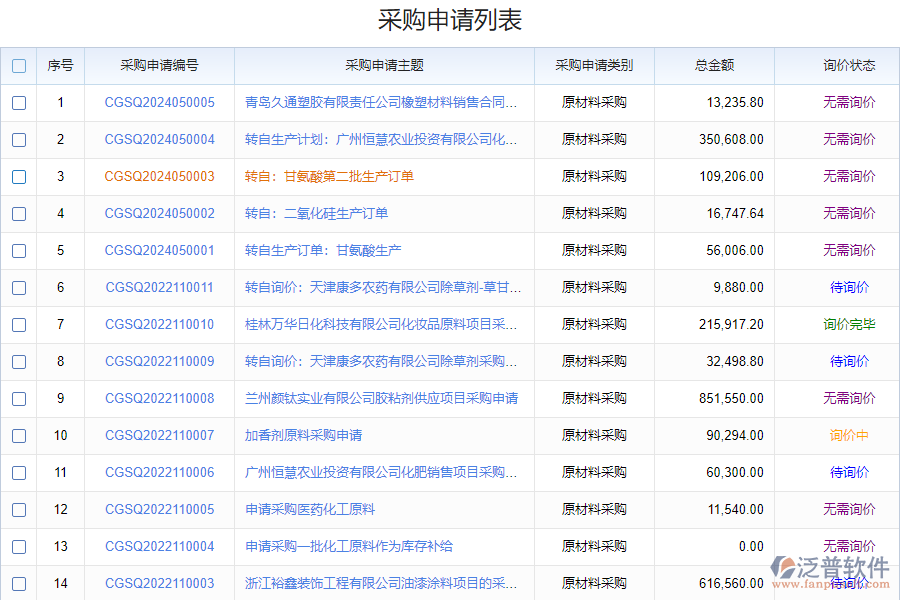This screenshot has height=600, width=900.
Task: Click the 采购申请类别 column header
Action: 594,66
